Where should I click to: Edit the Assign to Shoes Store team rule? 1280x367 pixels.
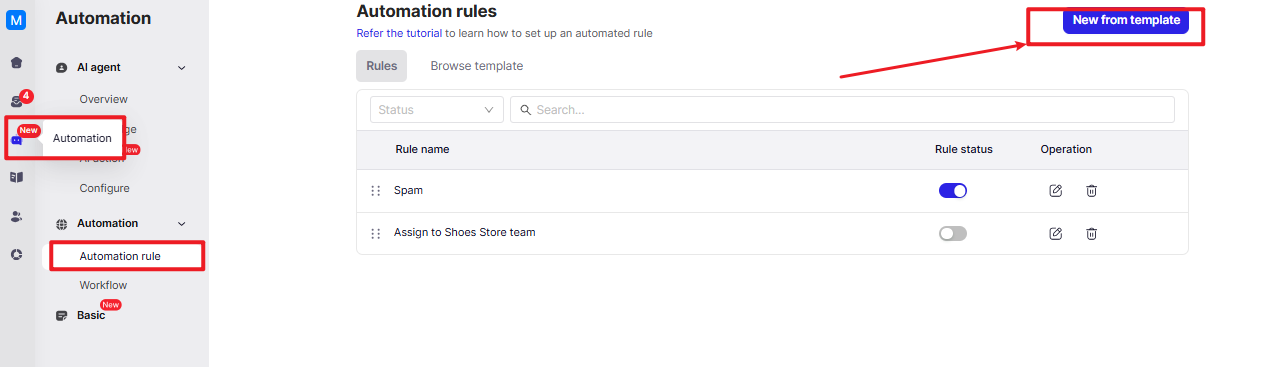pyautogui.click(x=1055, y=233)
